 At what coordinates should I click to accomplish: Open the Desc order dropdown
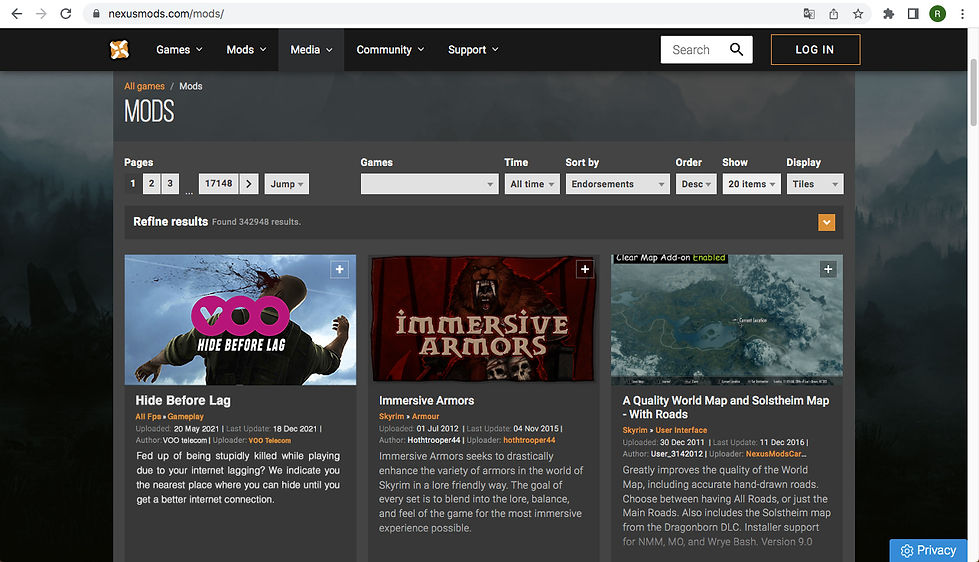pos(696,184)
